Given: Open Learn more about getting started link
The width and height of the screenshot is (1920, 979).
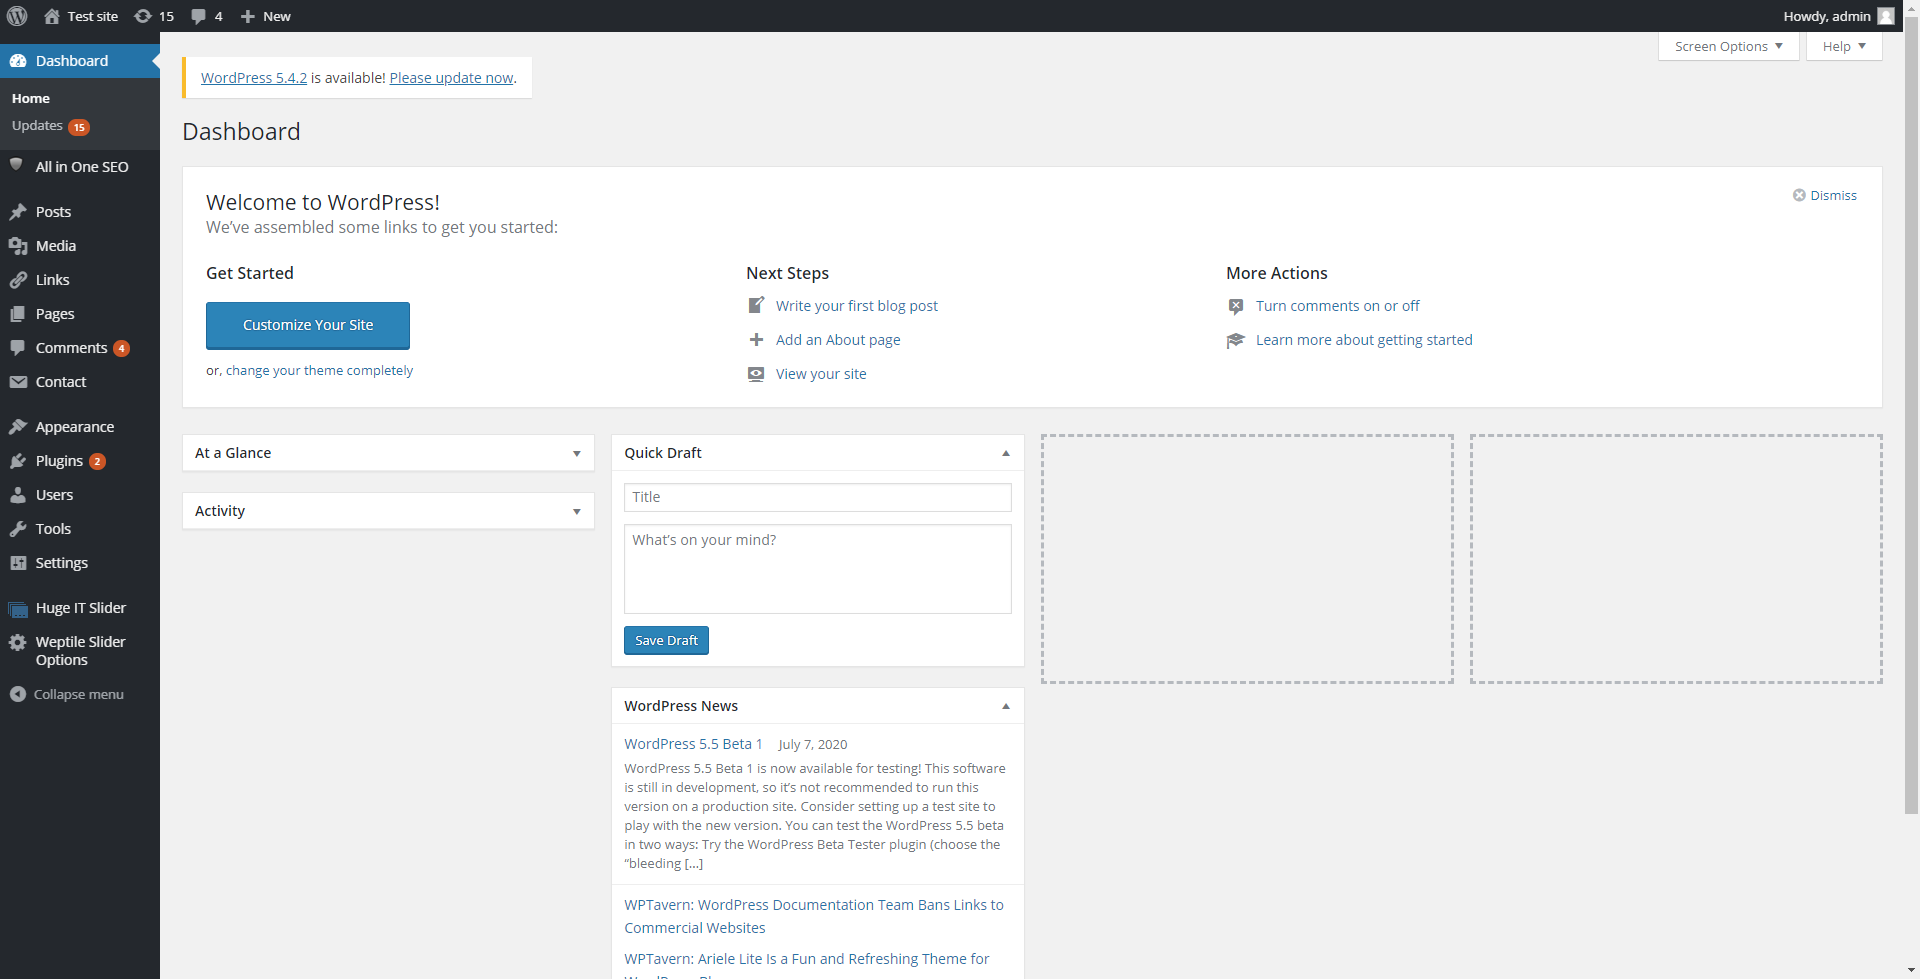Looking at the screenshot, I should pos(1364,340).
